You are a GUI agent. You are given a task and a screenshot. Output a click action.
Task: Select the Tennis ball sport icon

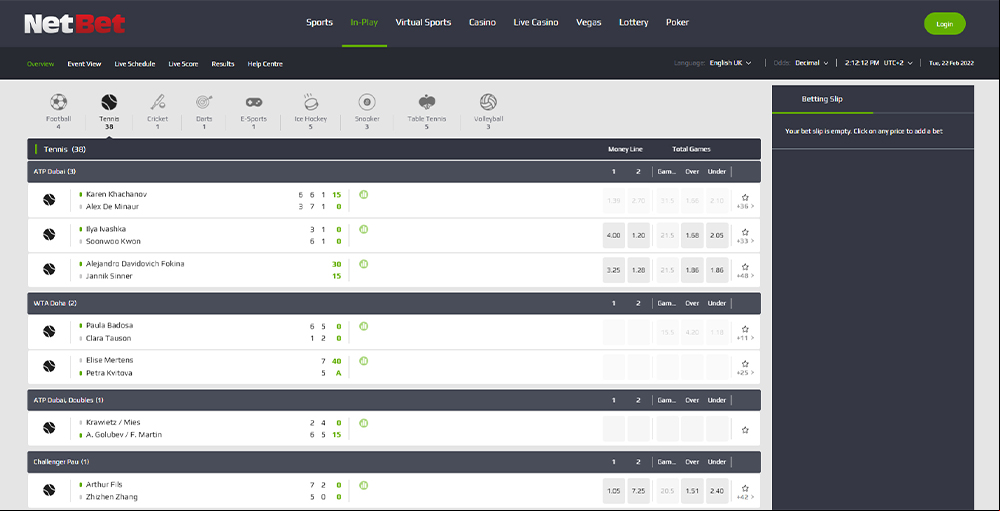[x=109, y=102]
